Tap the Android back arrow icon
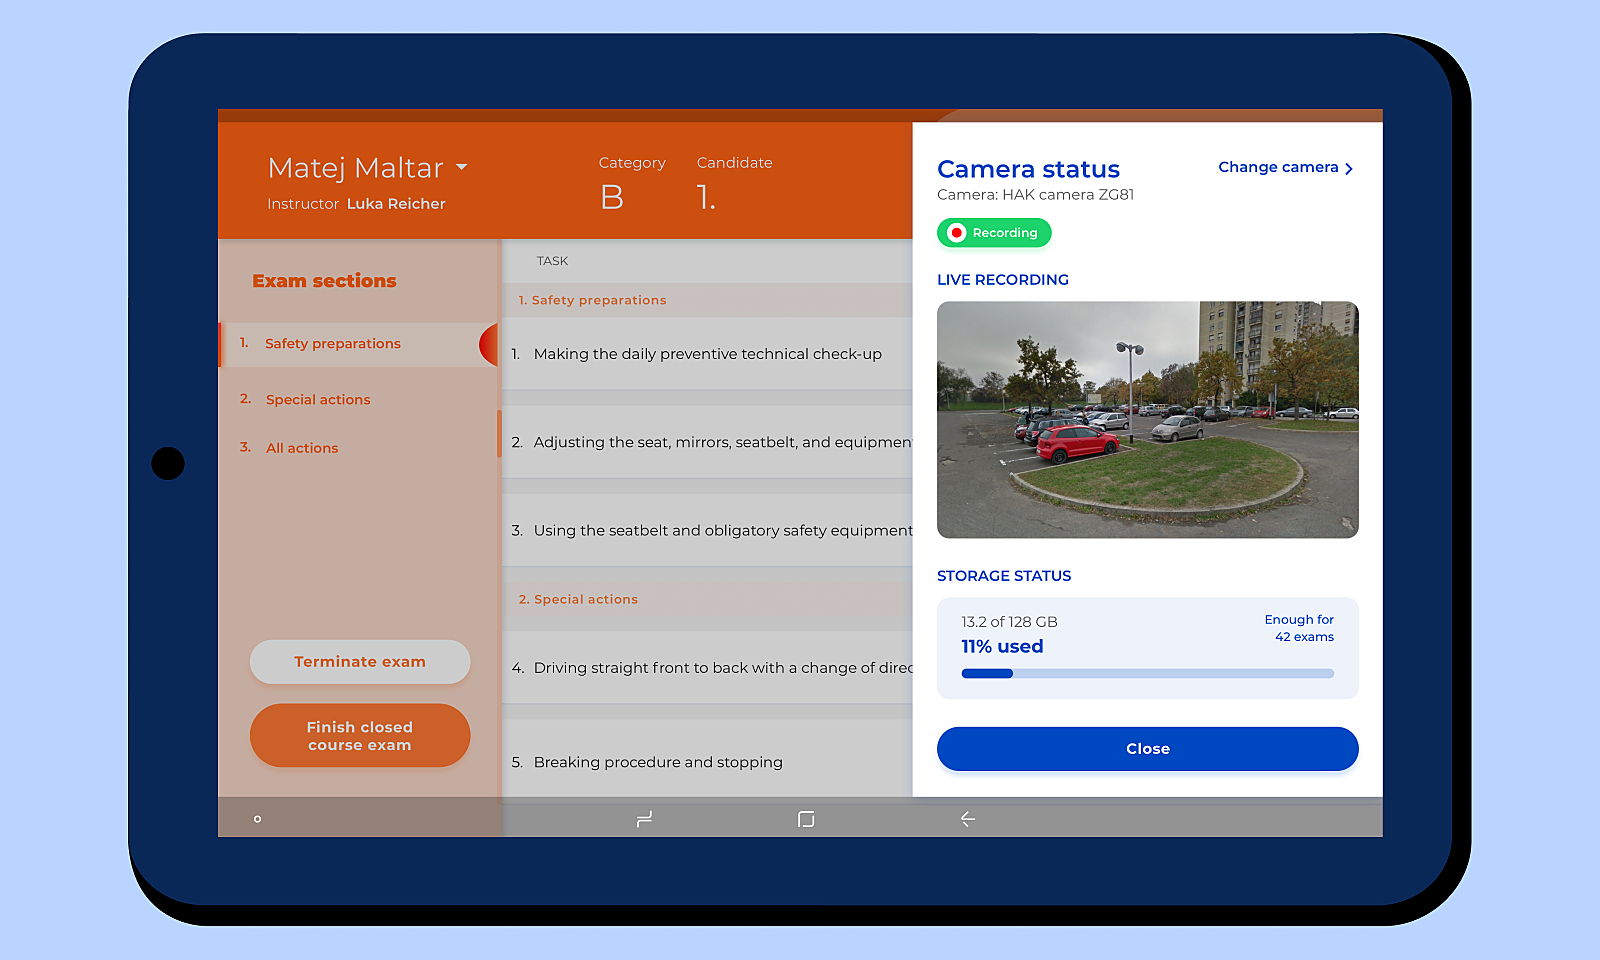The height and width of the screenshot is (960, 1600). [x=967, y=819]
